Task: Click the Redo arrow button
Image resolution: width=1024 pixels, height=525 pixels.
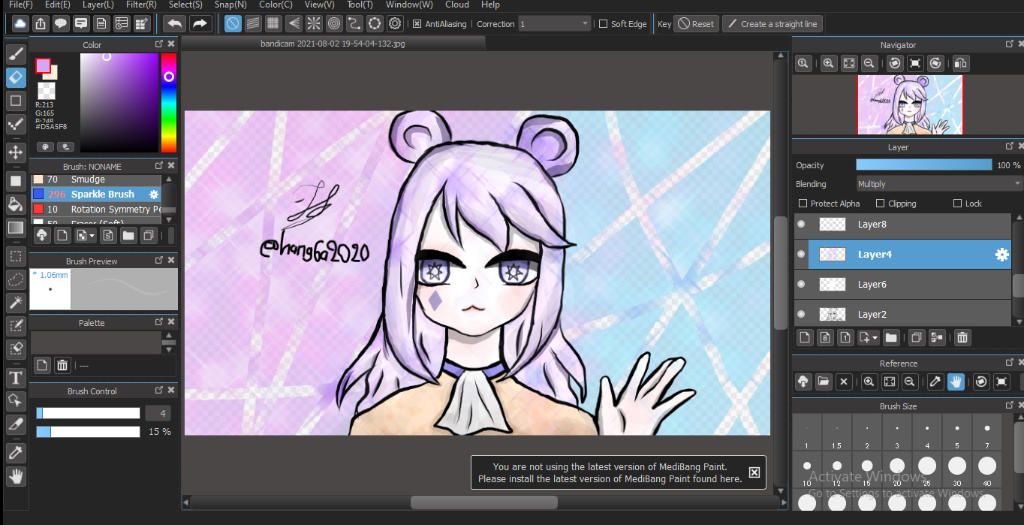Action: [200, 24]
